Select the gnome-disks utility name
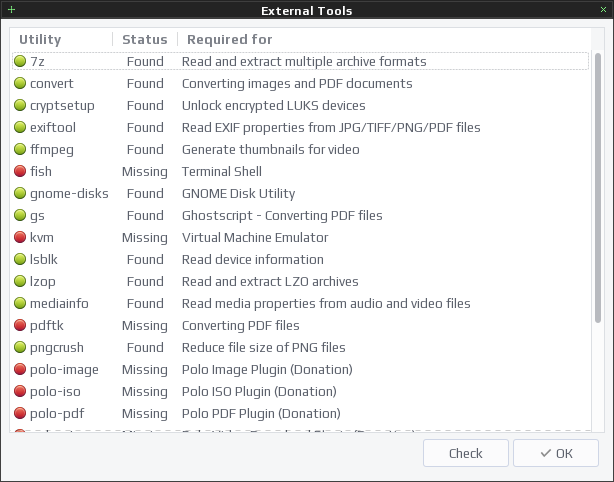 (x=69, y=193)
